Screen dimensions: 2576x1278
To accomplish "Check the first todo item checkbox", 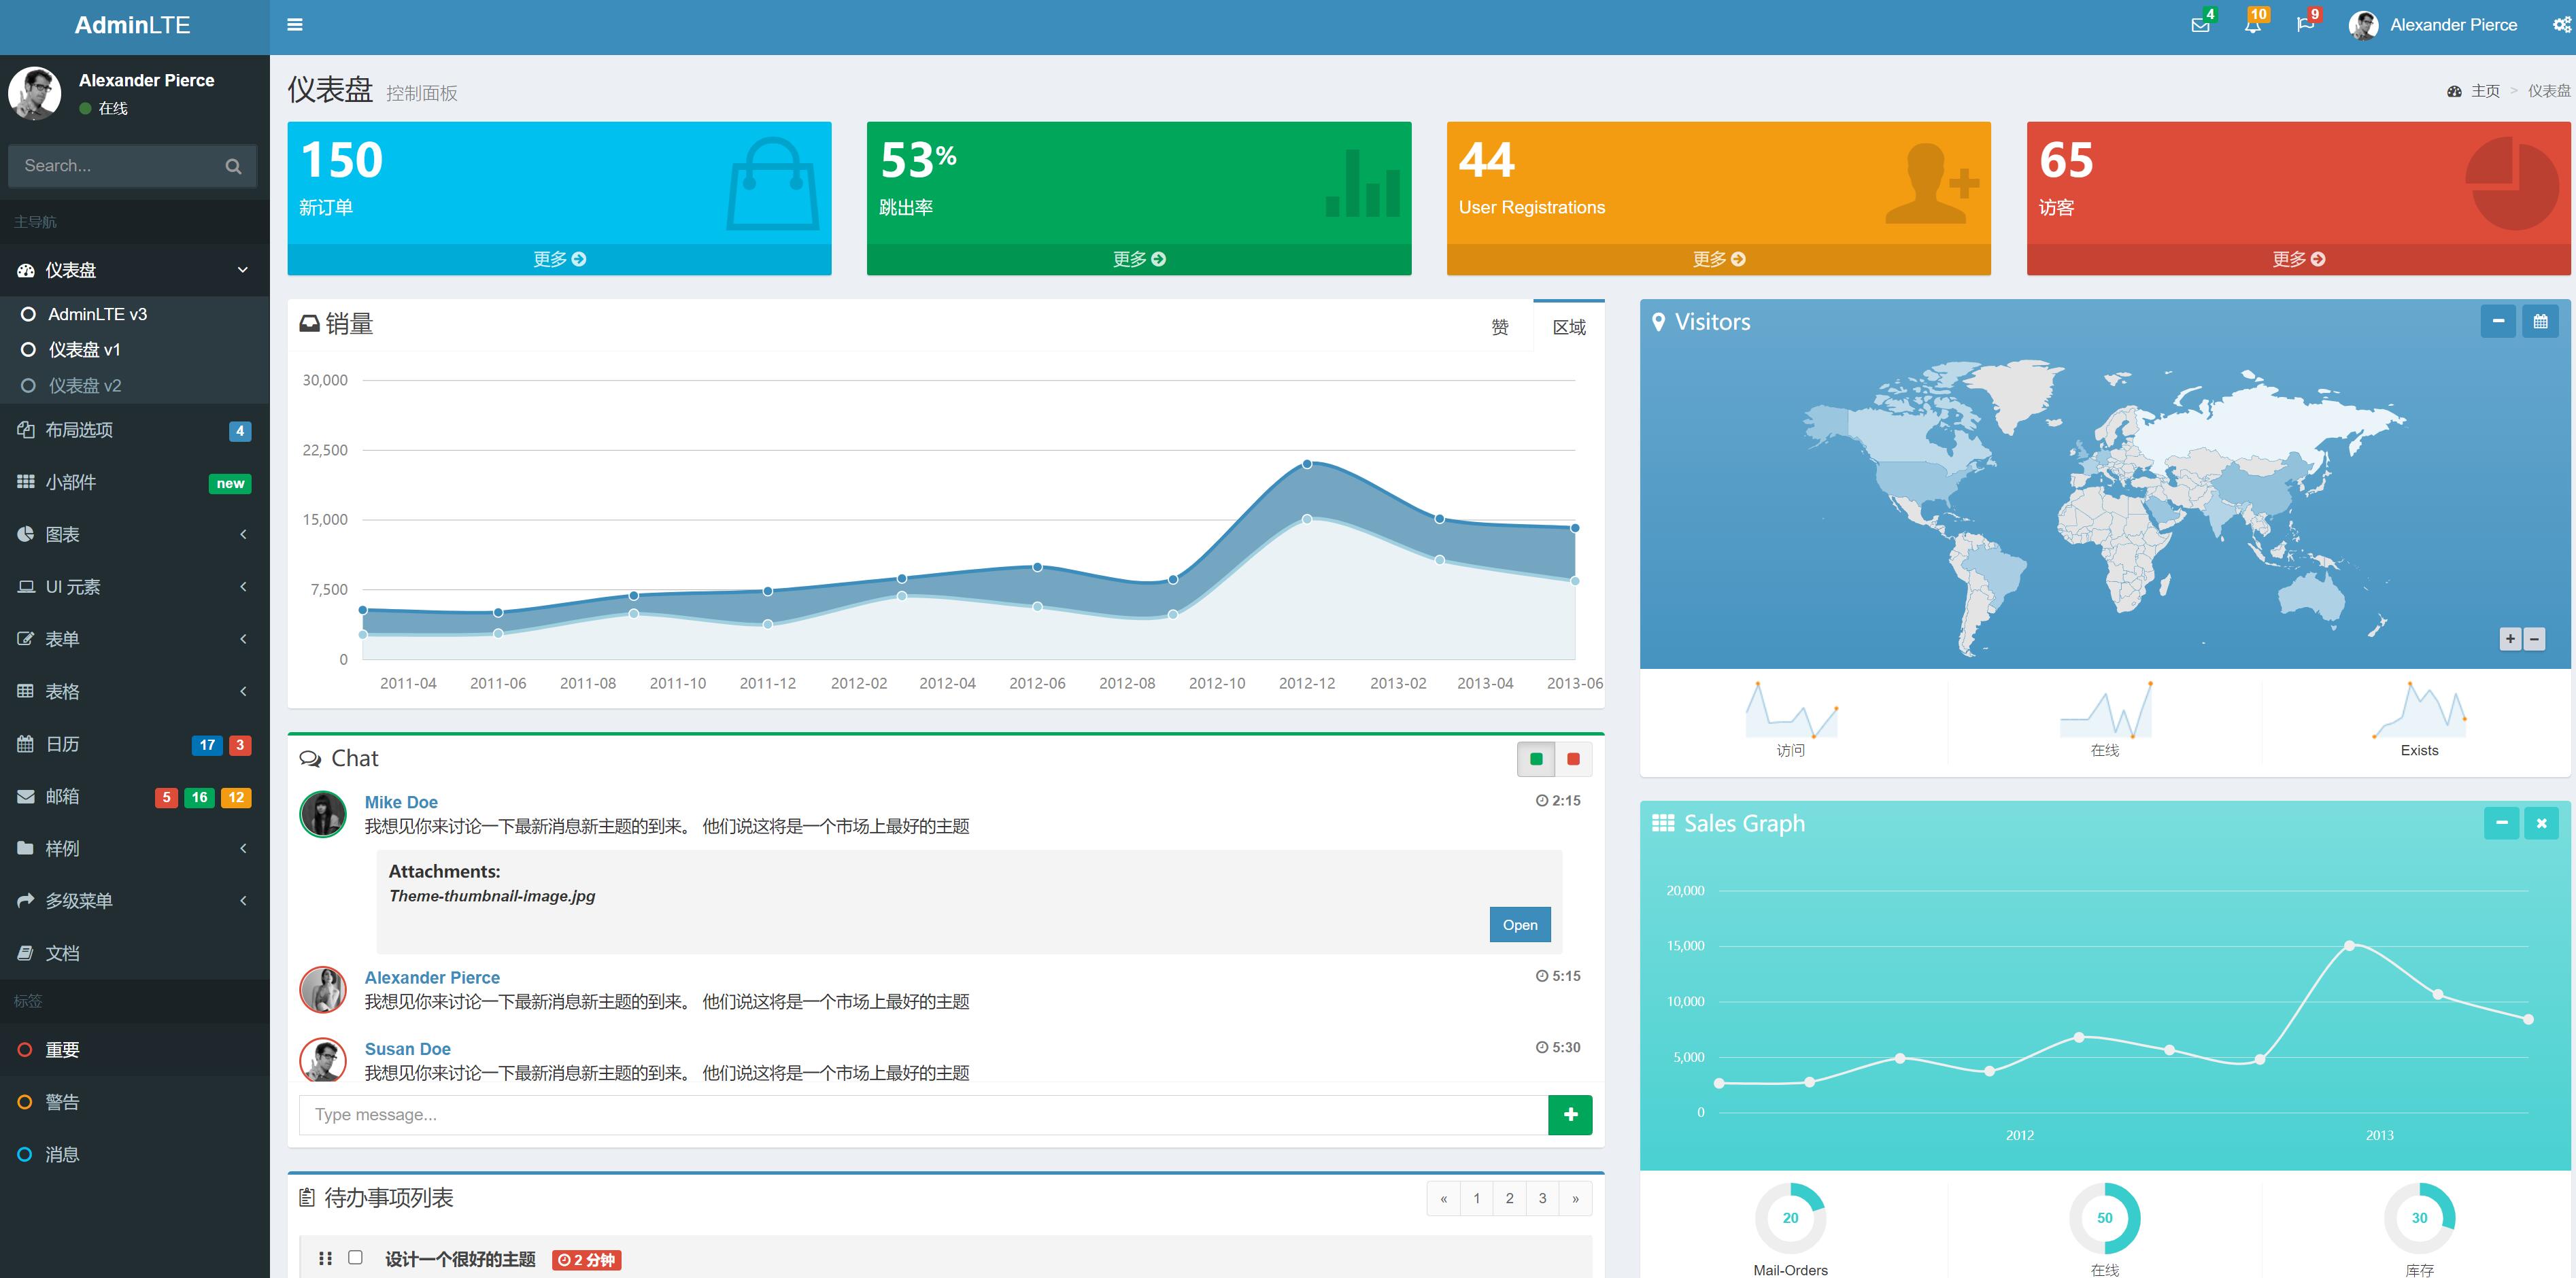I will (355, 1257).
